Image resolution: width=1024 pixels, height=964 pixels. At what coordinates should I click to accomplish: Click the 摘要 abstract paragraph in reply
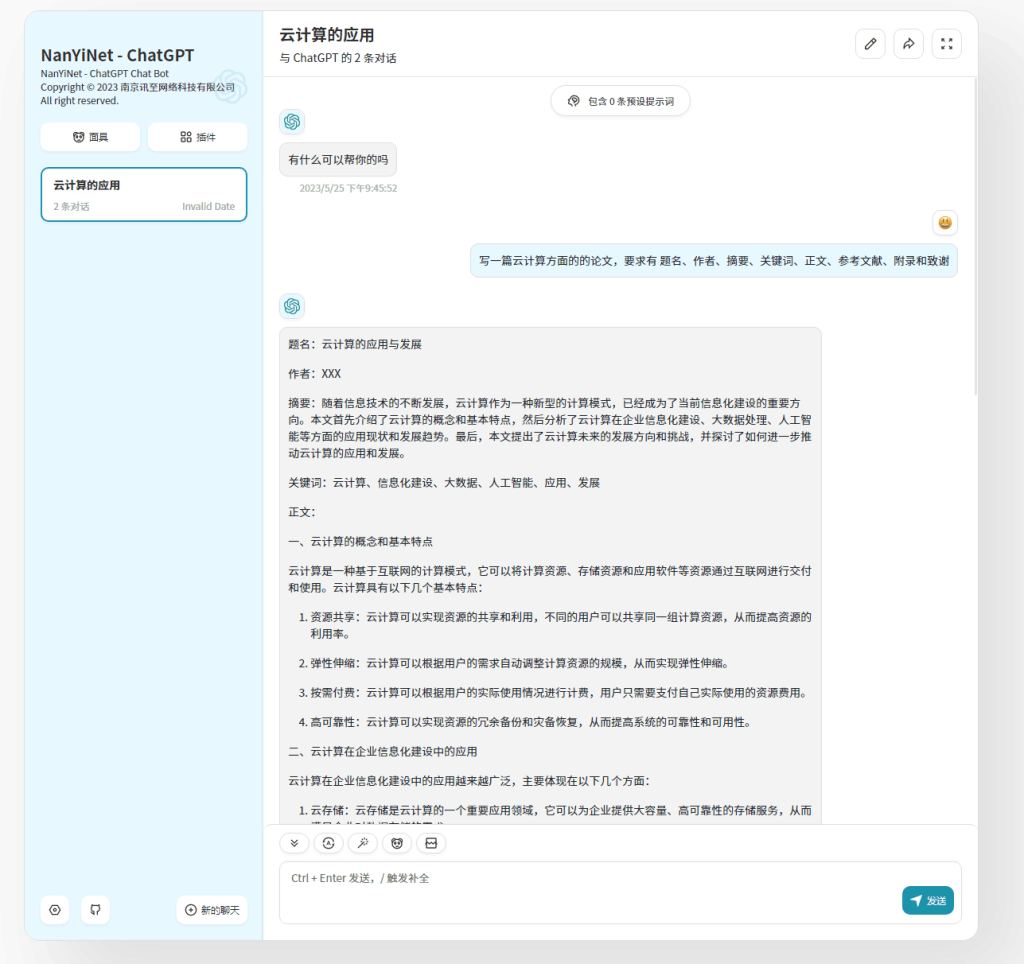[550, 428]
